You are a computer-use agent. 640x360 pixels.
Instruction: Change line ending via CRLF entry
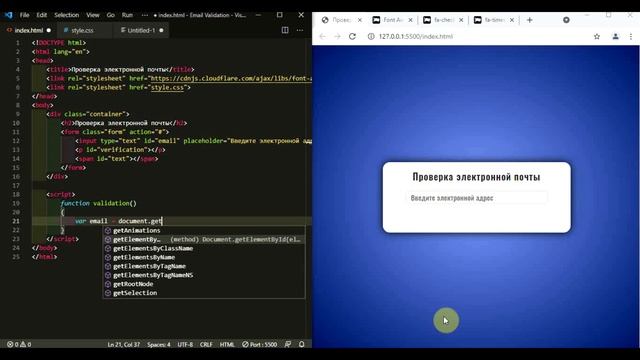pos(206,344)
